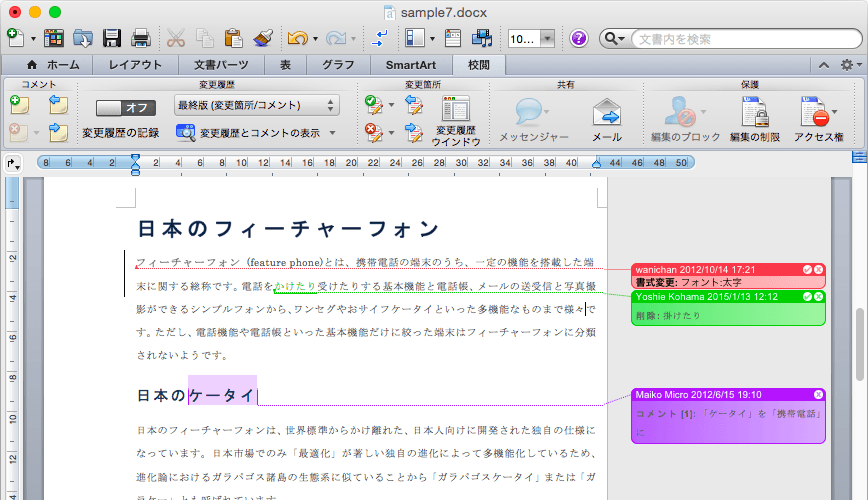Open the zoom percentage dropdown

[548, 38]
